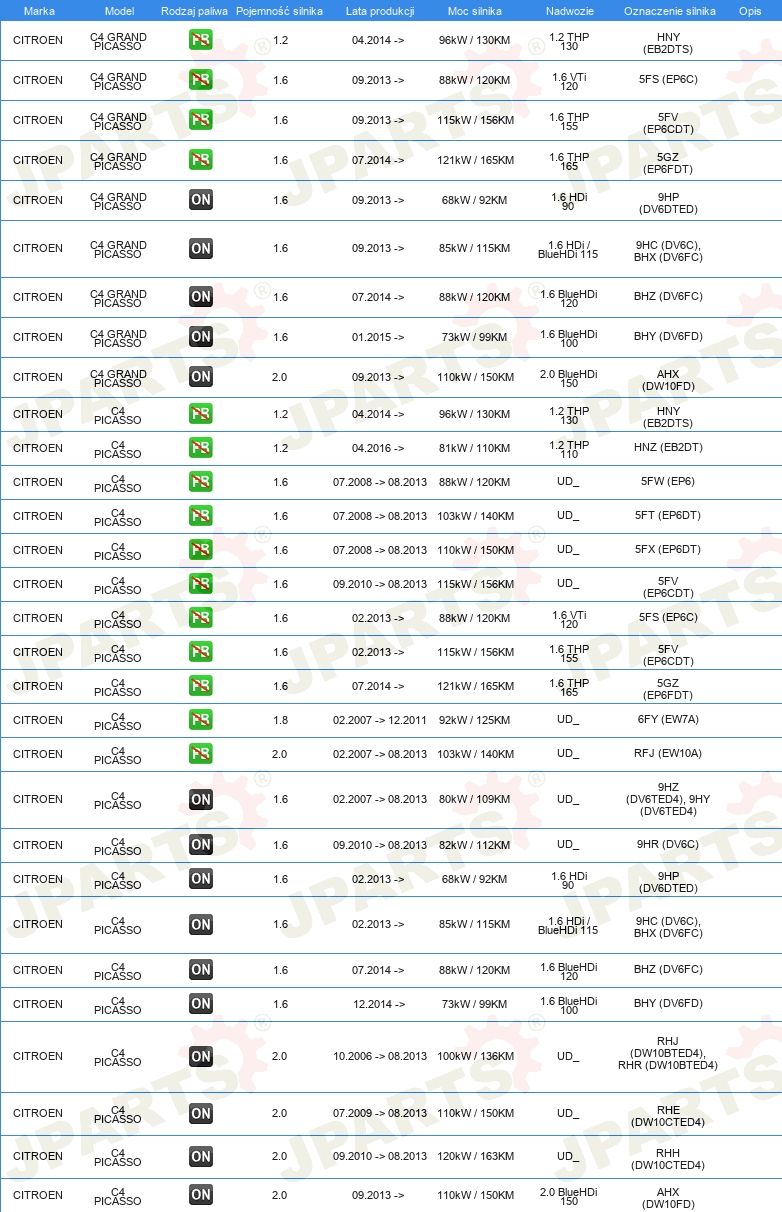Click the diesel ON icon in the C4 Grand Picasso 9HC row
This screenshot has height=1212, width=782.
point(201,248)
